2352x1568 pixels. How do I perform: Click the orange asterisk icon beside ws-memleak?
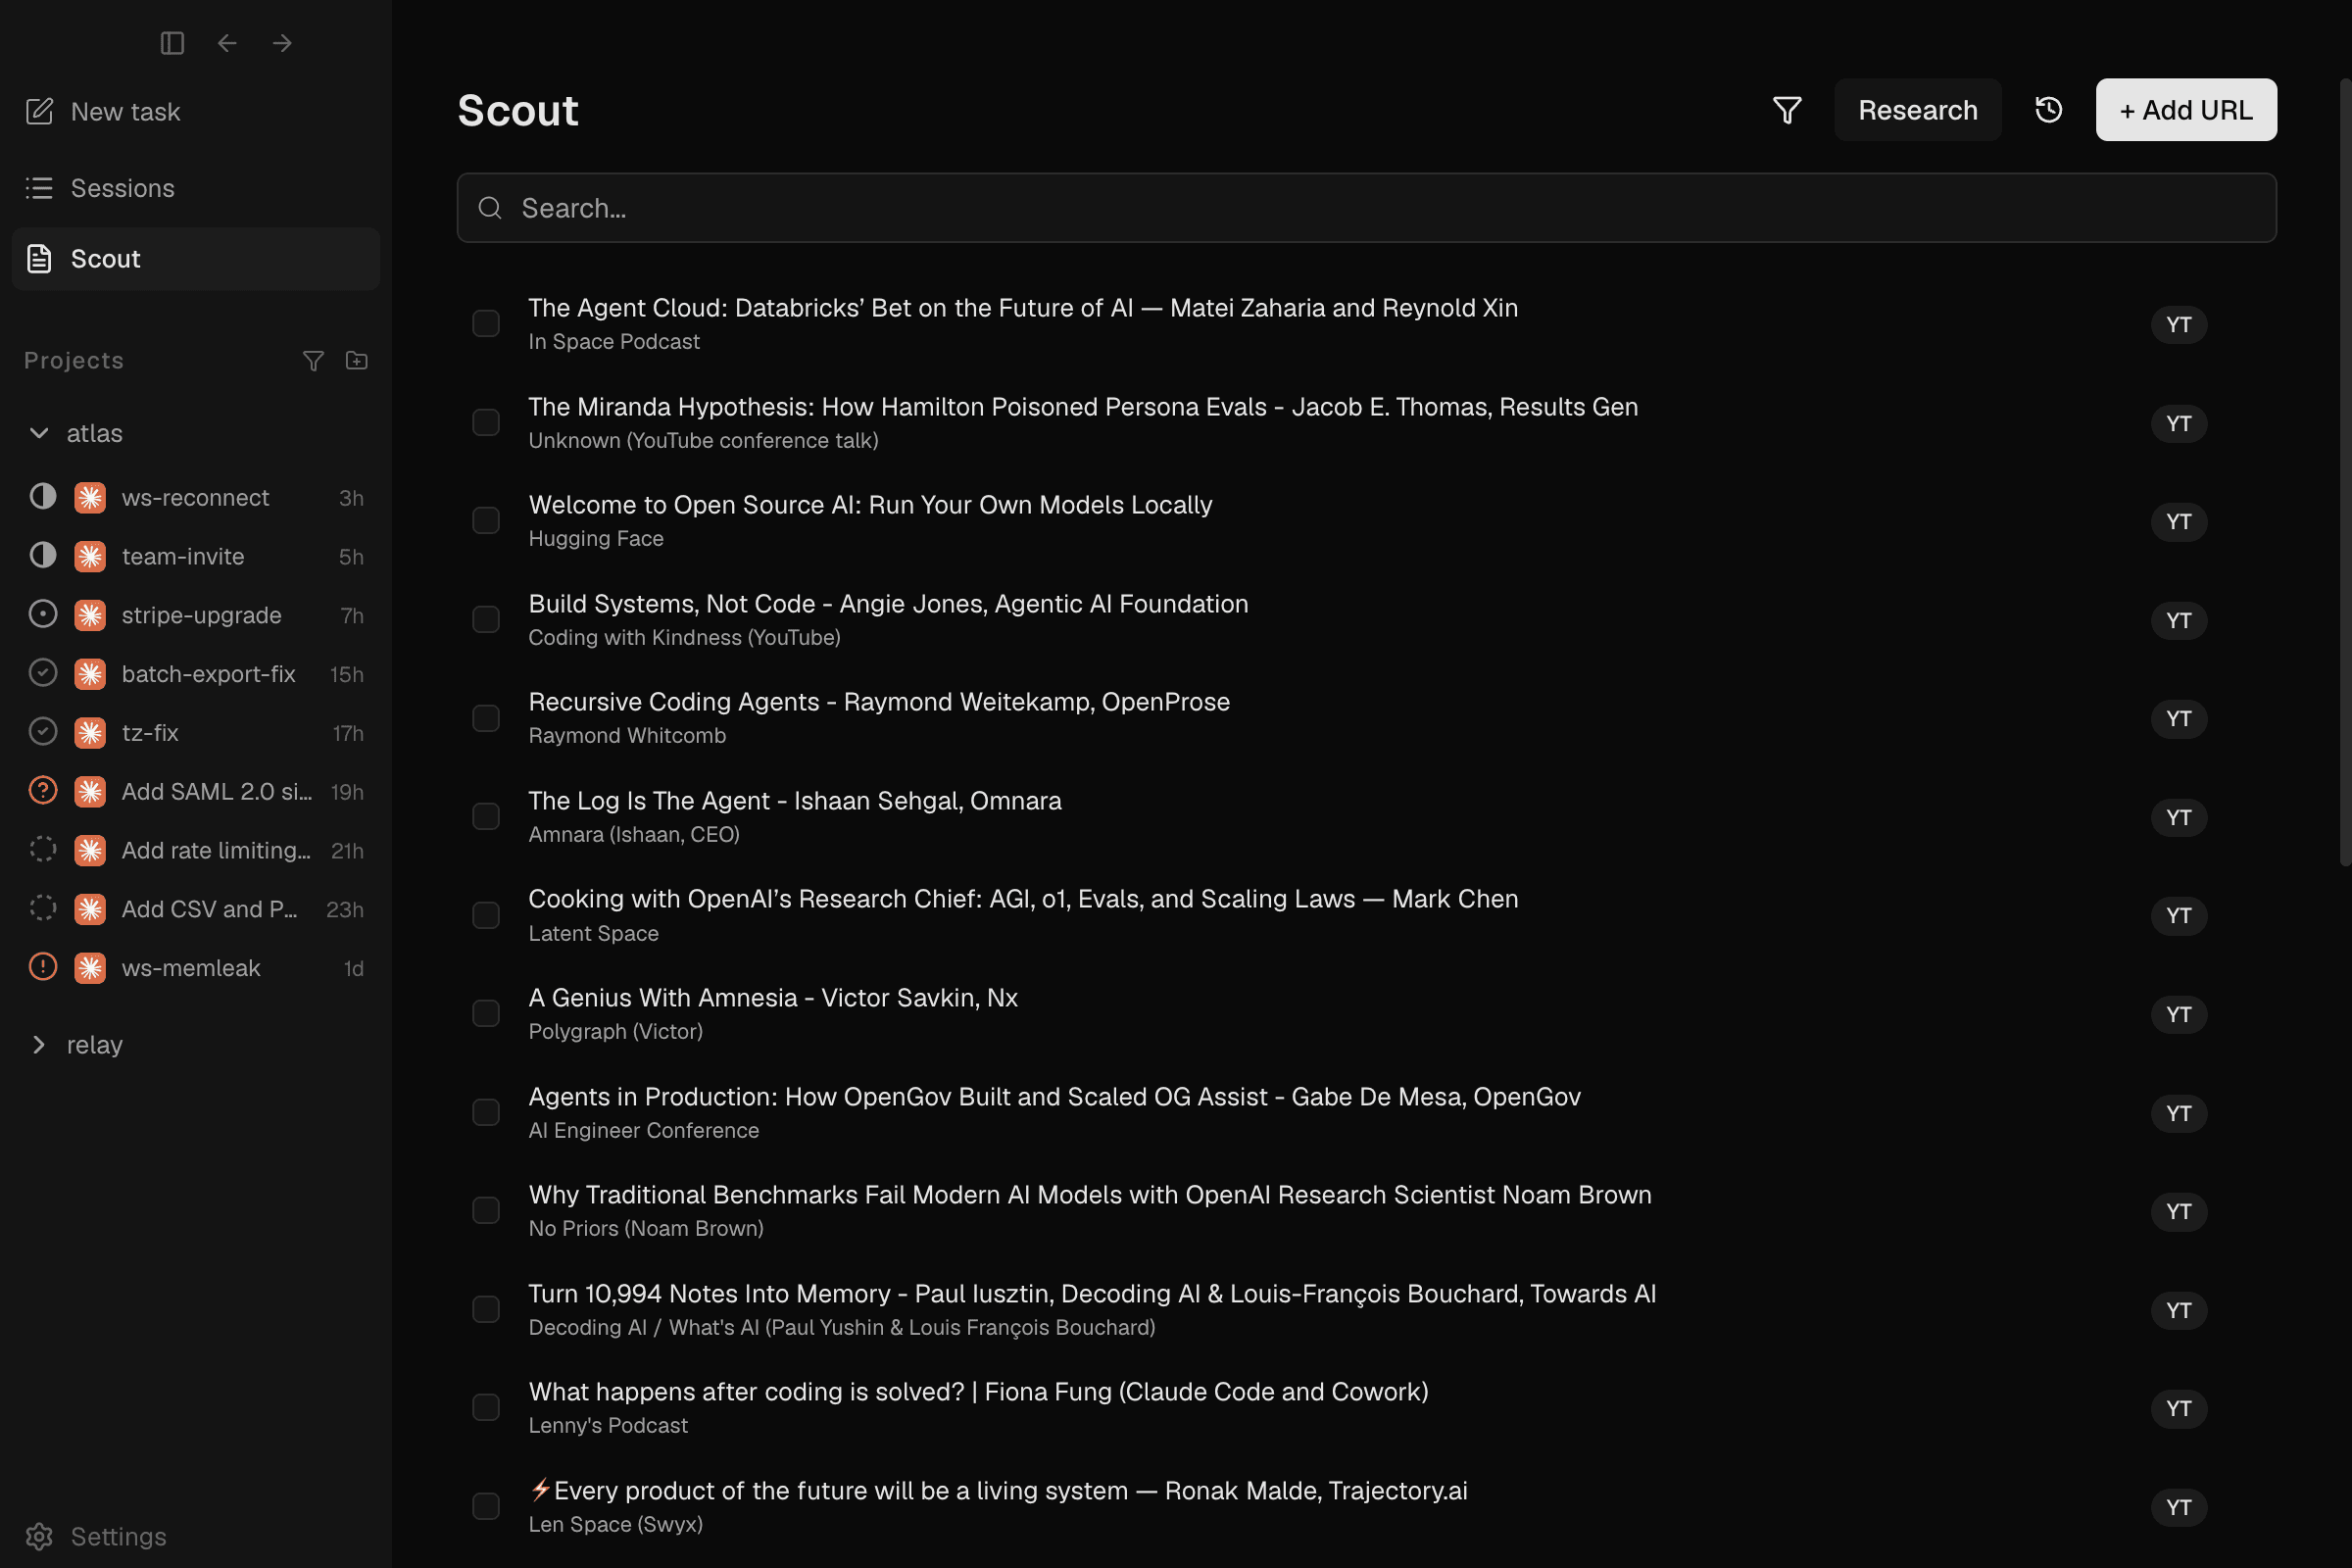[90, 968]
